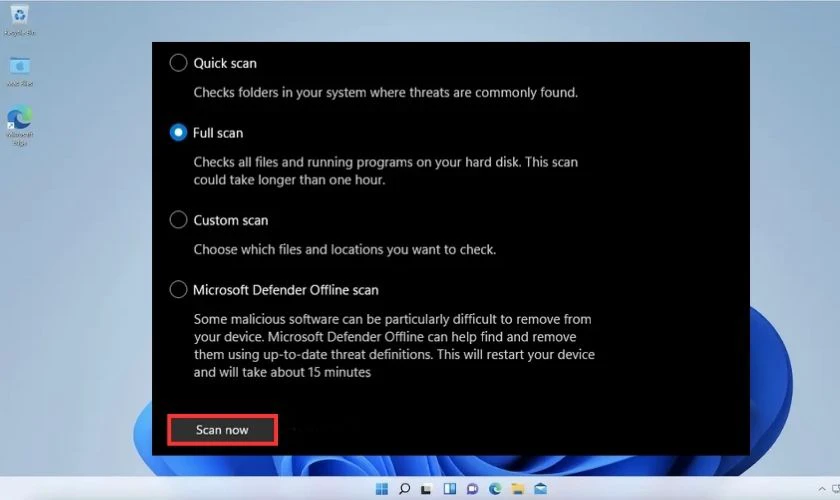This screenshot has width=840, height=500.
Task: Open Microsoft Edge from the taskbar
Action: click(495, 489)
